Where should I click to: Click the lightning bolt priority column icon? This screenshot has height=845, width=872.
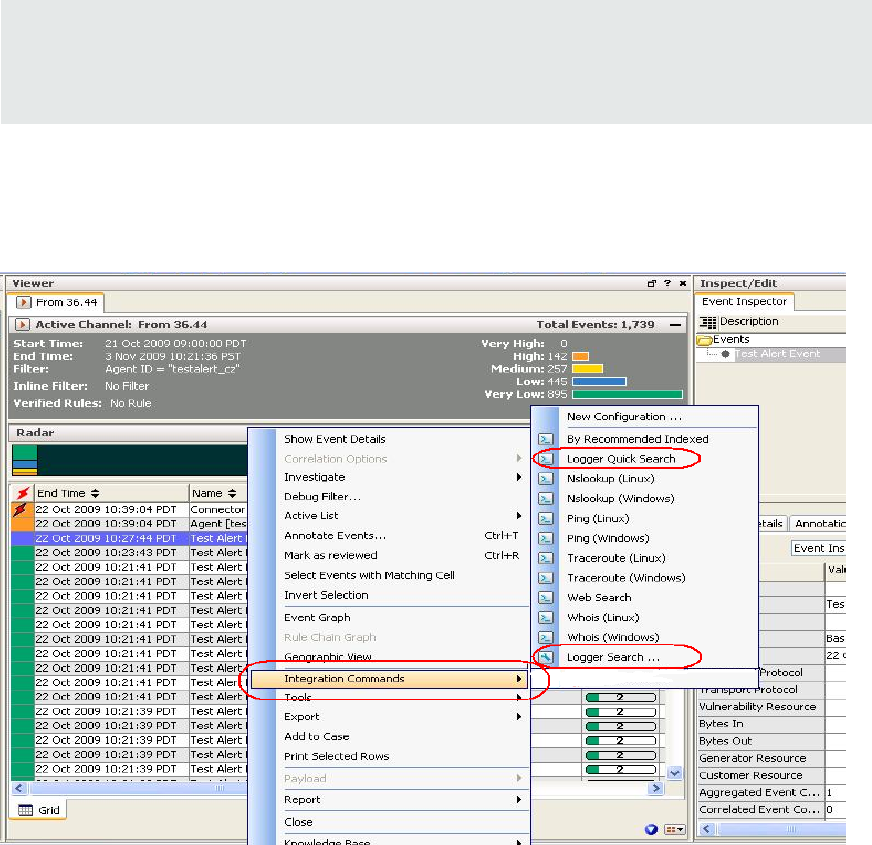coord(22,493)
